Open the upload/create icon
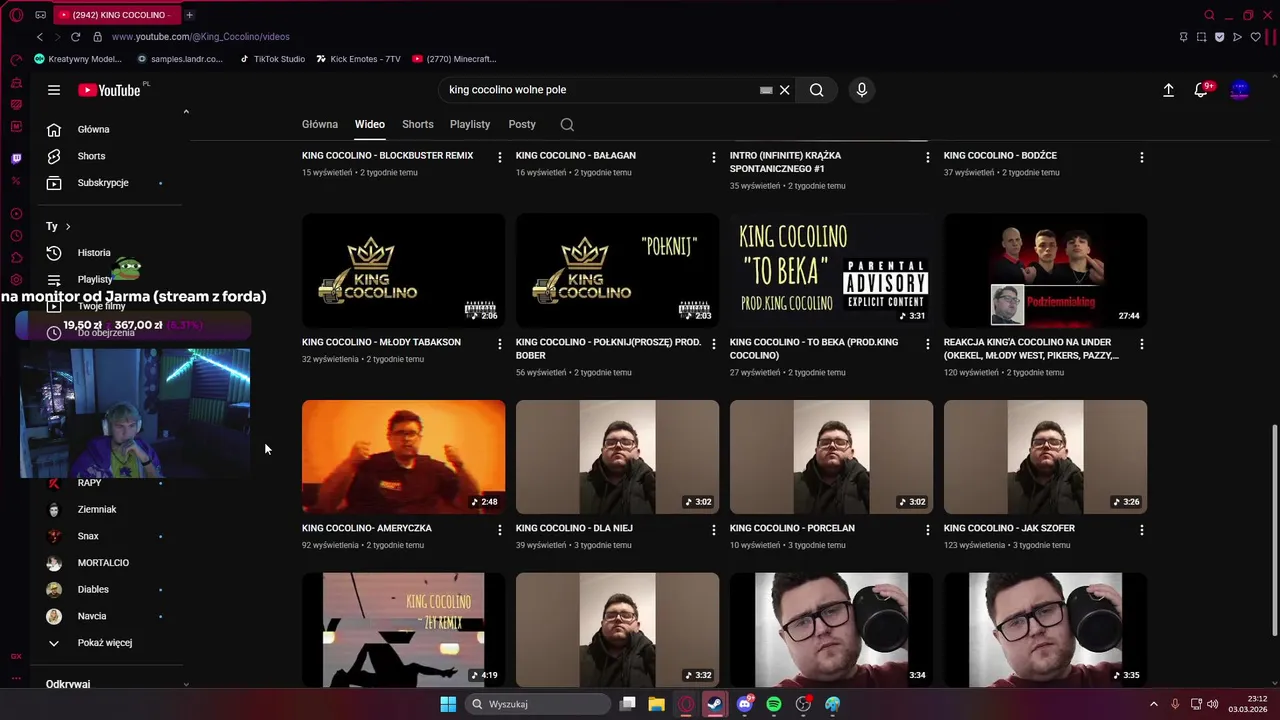This screenshot has width=1280, height=720. pyautogui.click(x=1168, y=90)
